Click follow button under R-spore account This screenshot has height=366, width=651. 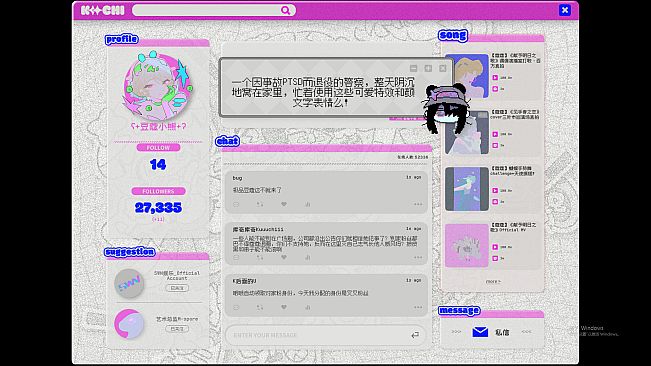(177, 328)
